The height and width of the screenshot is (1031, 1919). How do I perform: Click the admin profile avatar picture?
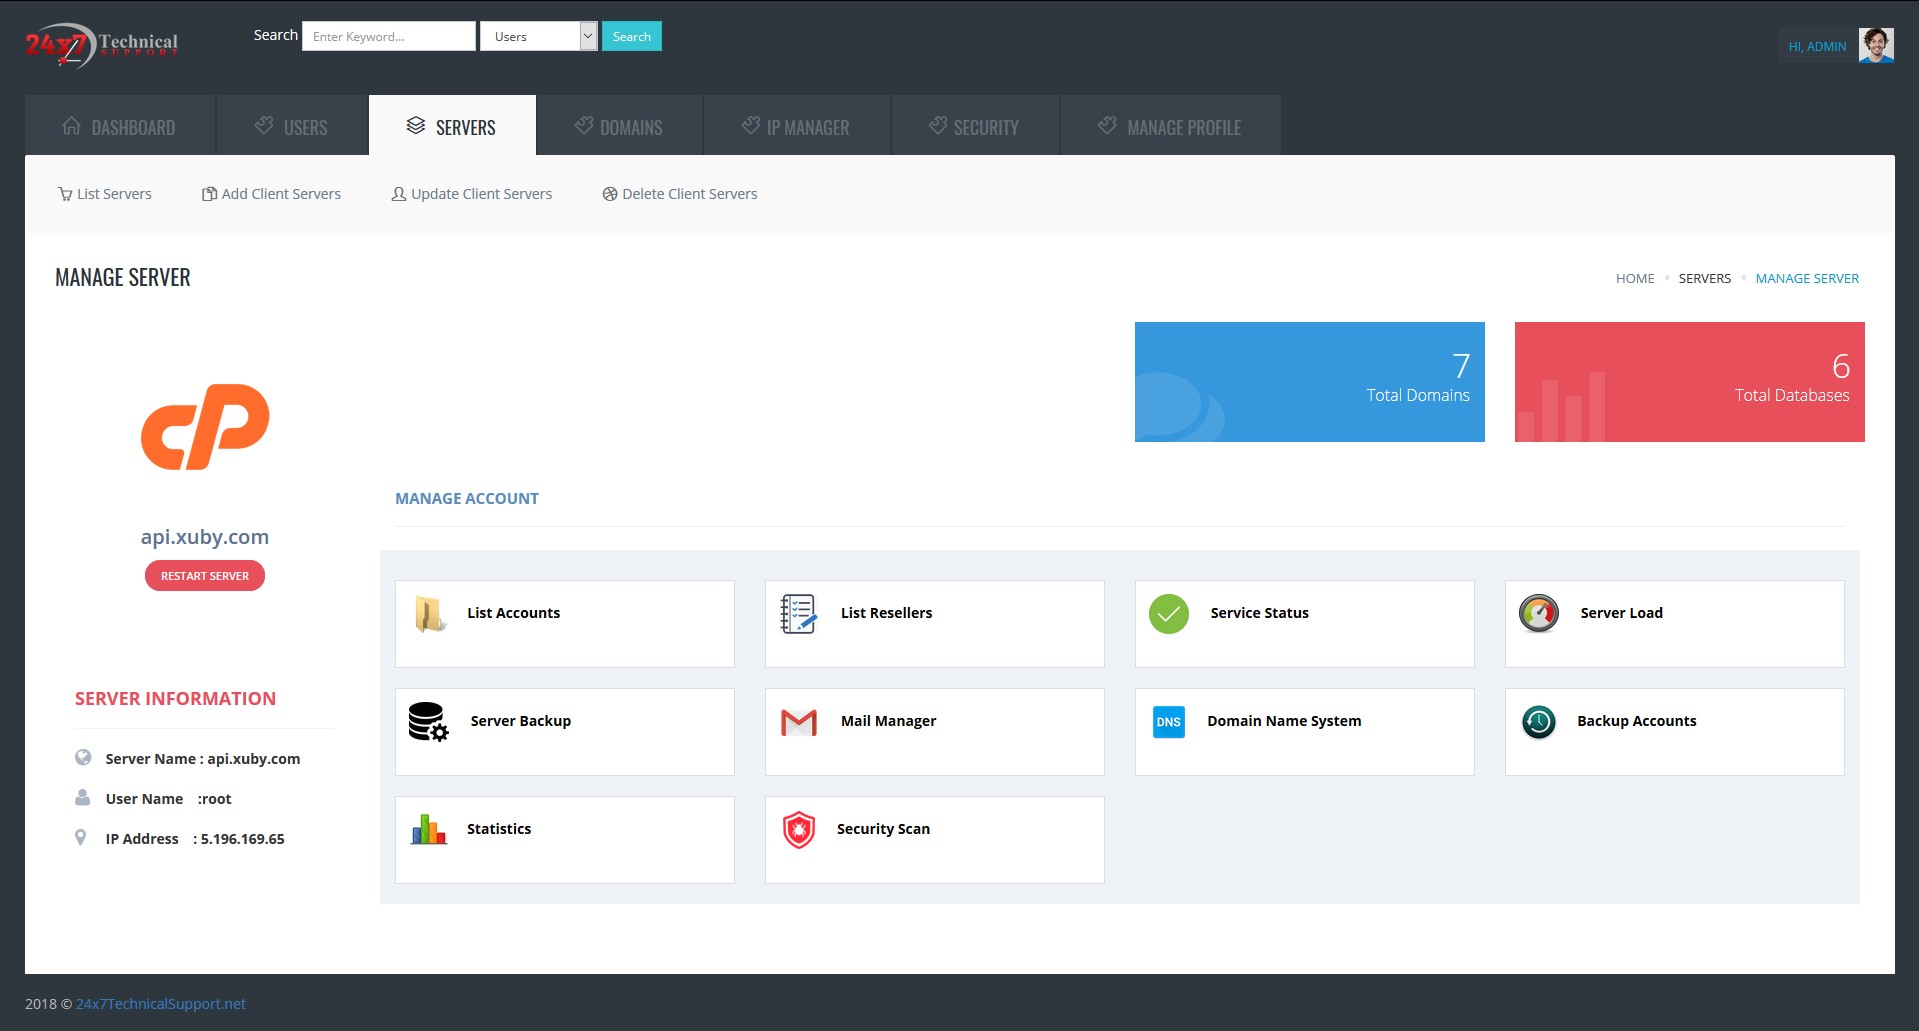point(1875,46)
